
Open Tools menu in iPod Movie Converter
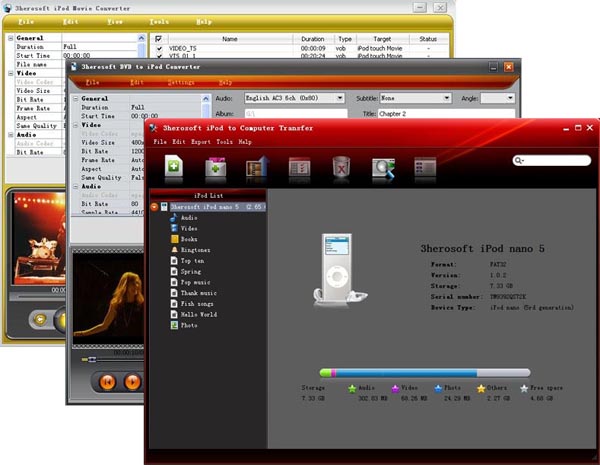[159, 22]
